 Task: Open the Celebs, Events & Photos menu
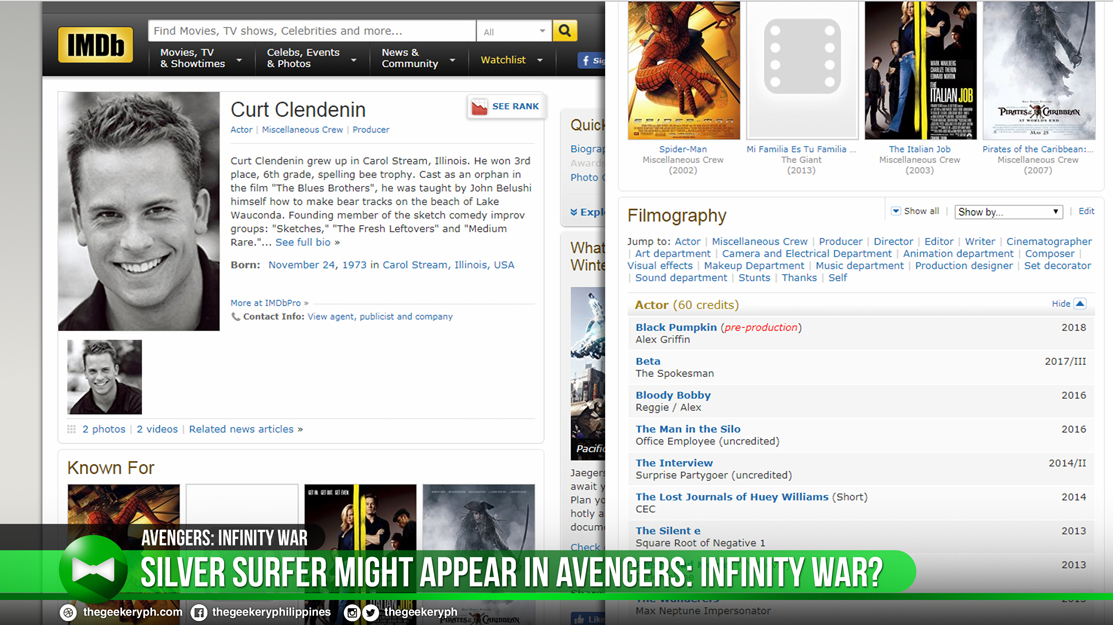tap(311, 58)
